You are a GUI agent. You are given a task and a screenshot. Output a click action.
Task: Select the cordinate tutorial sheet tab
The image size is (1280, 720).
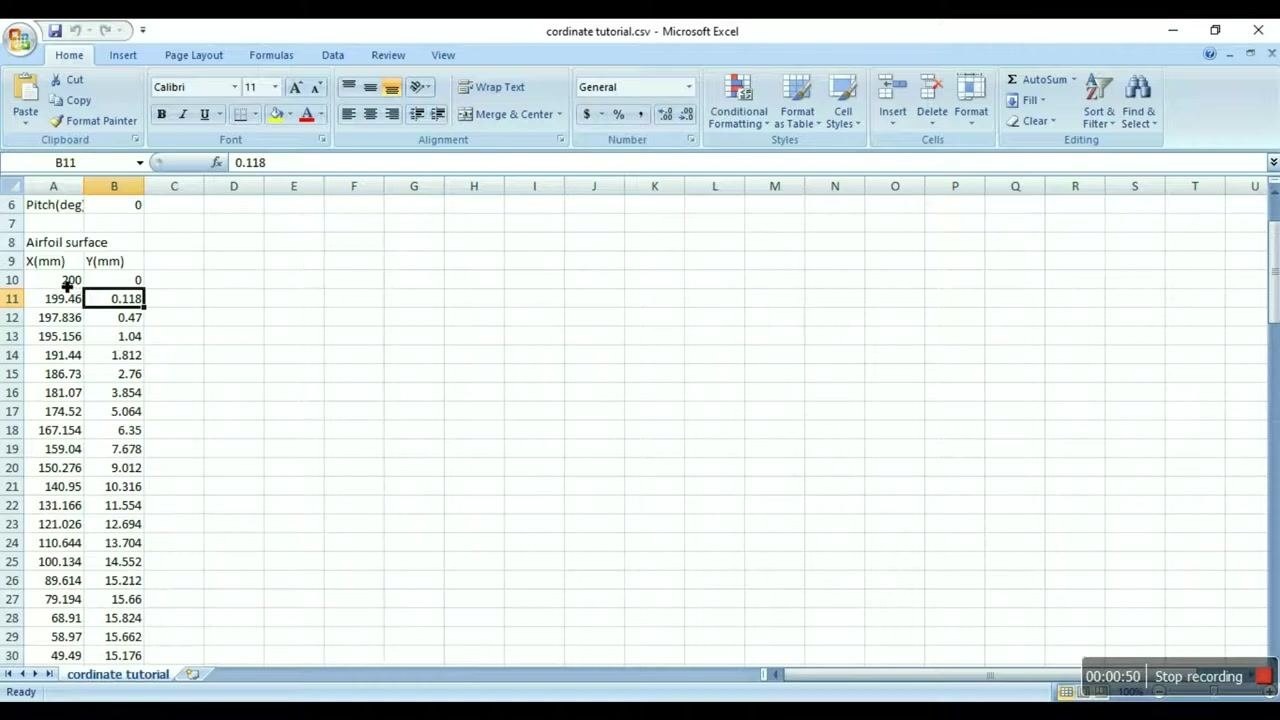[118, 674]
